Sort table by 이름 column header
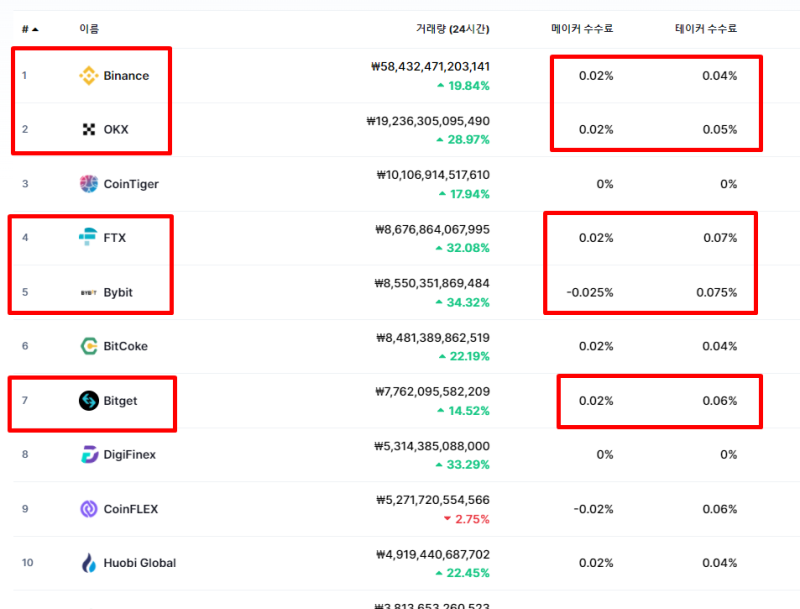Screen dimensions: 800x609 click(x=89, y=29)
